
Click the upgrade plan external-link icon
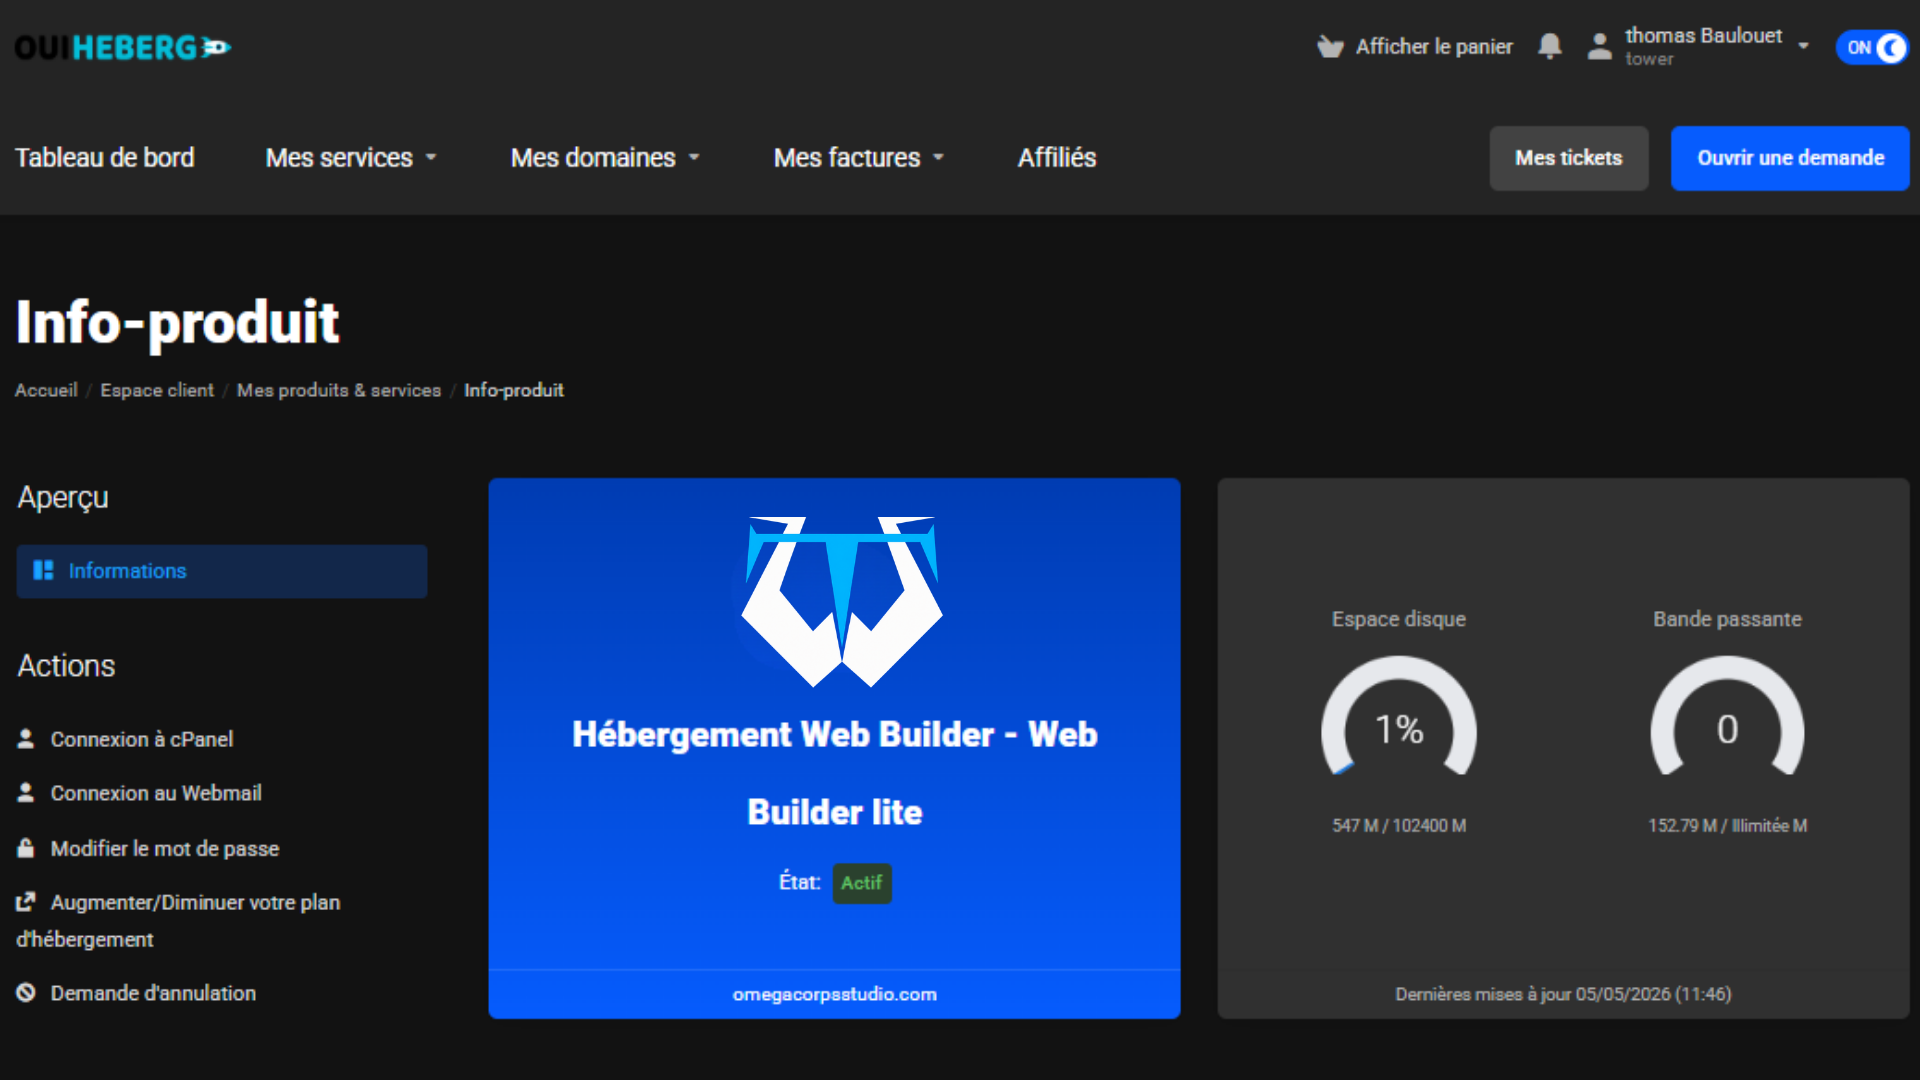[26, 902]
